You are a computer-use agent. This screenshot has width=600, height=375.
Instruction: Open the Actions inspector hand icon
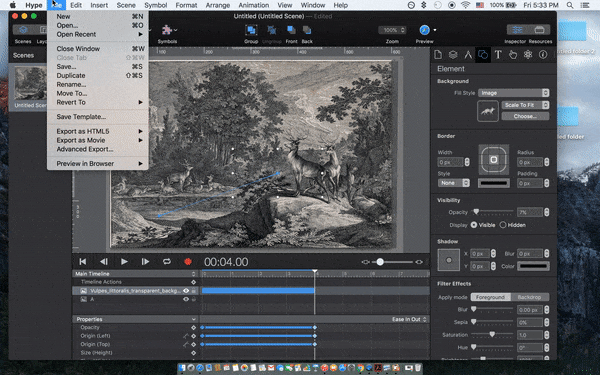[513, 55]
